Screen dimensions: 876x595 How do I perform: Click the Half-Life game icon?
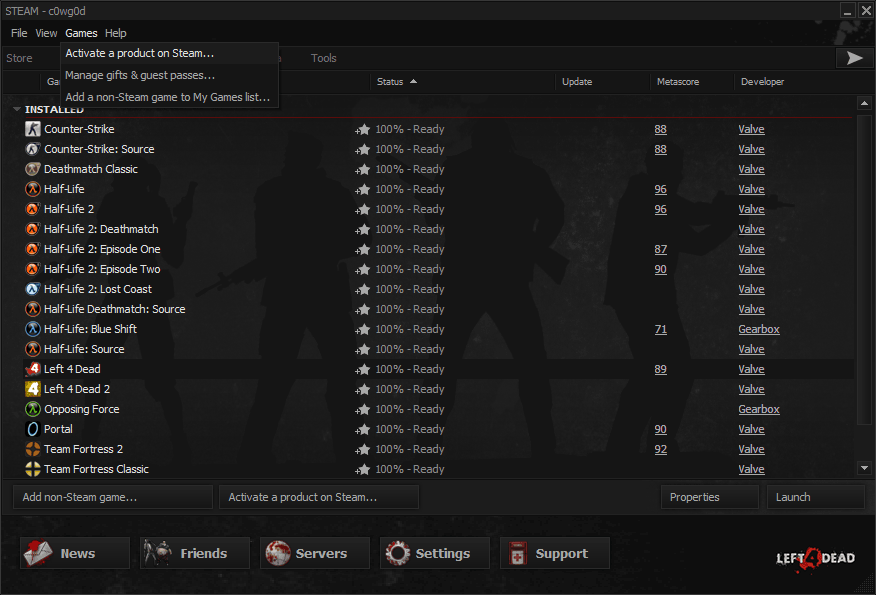click(x=32, y=189)
